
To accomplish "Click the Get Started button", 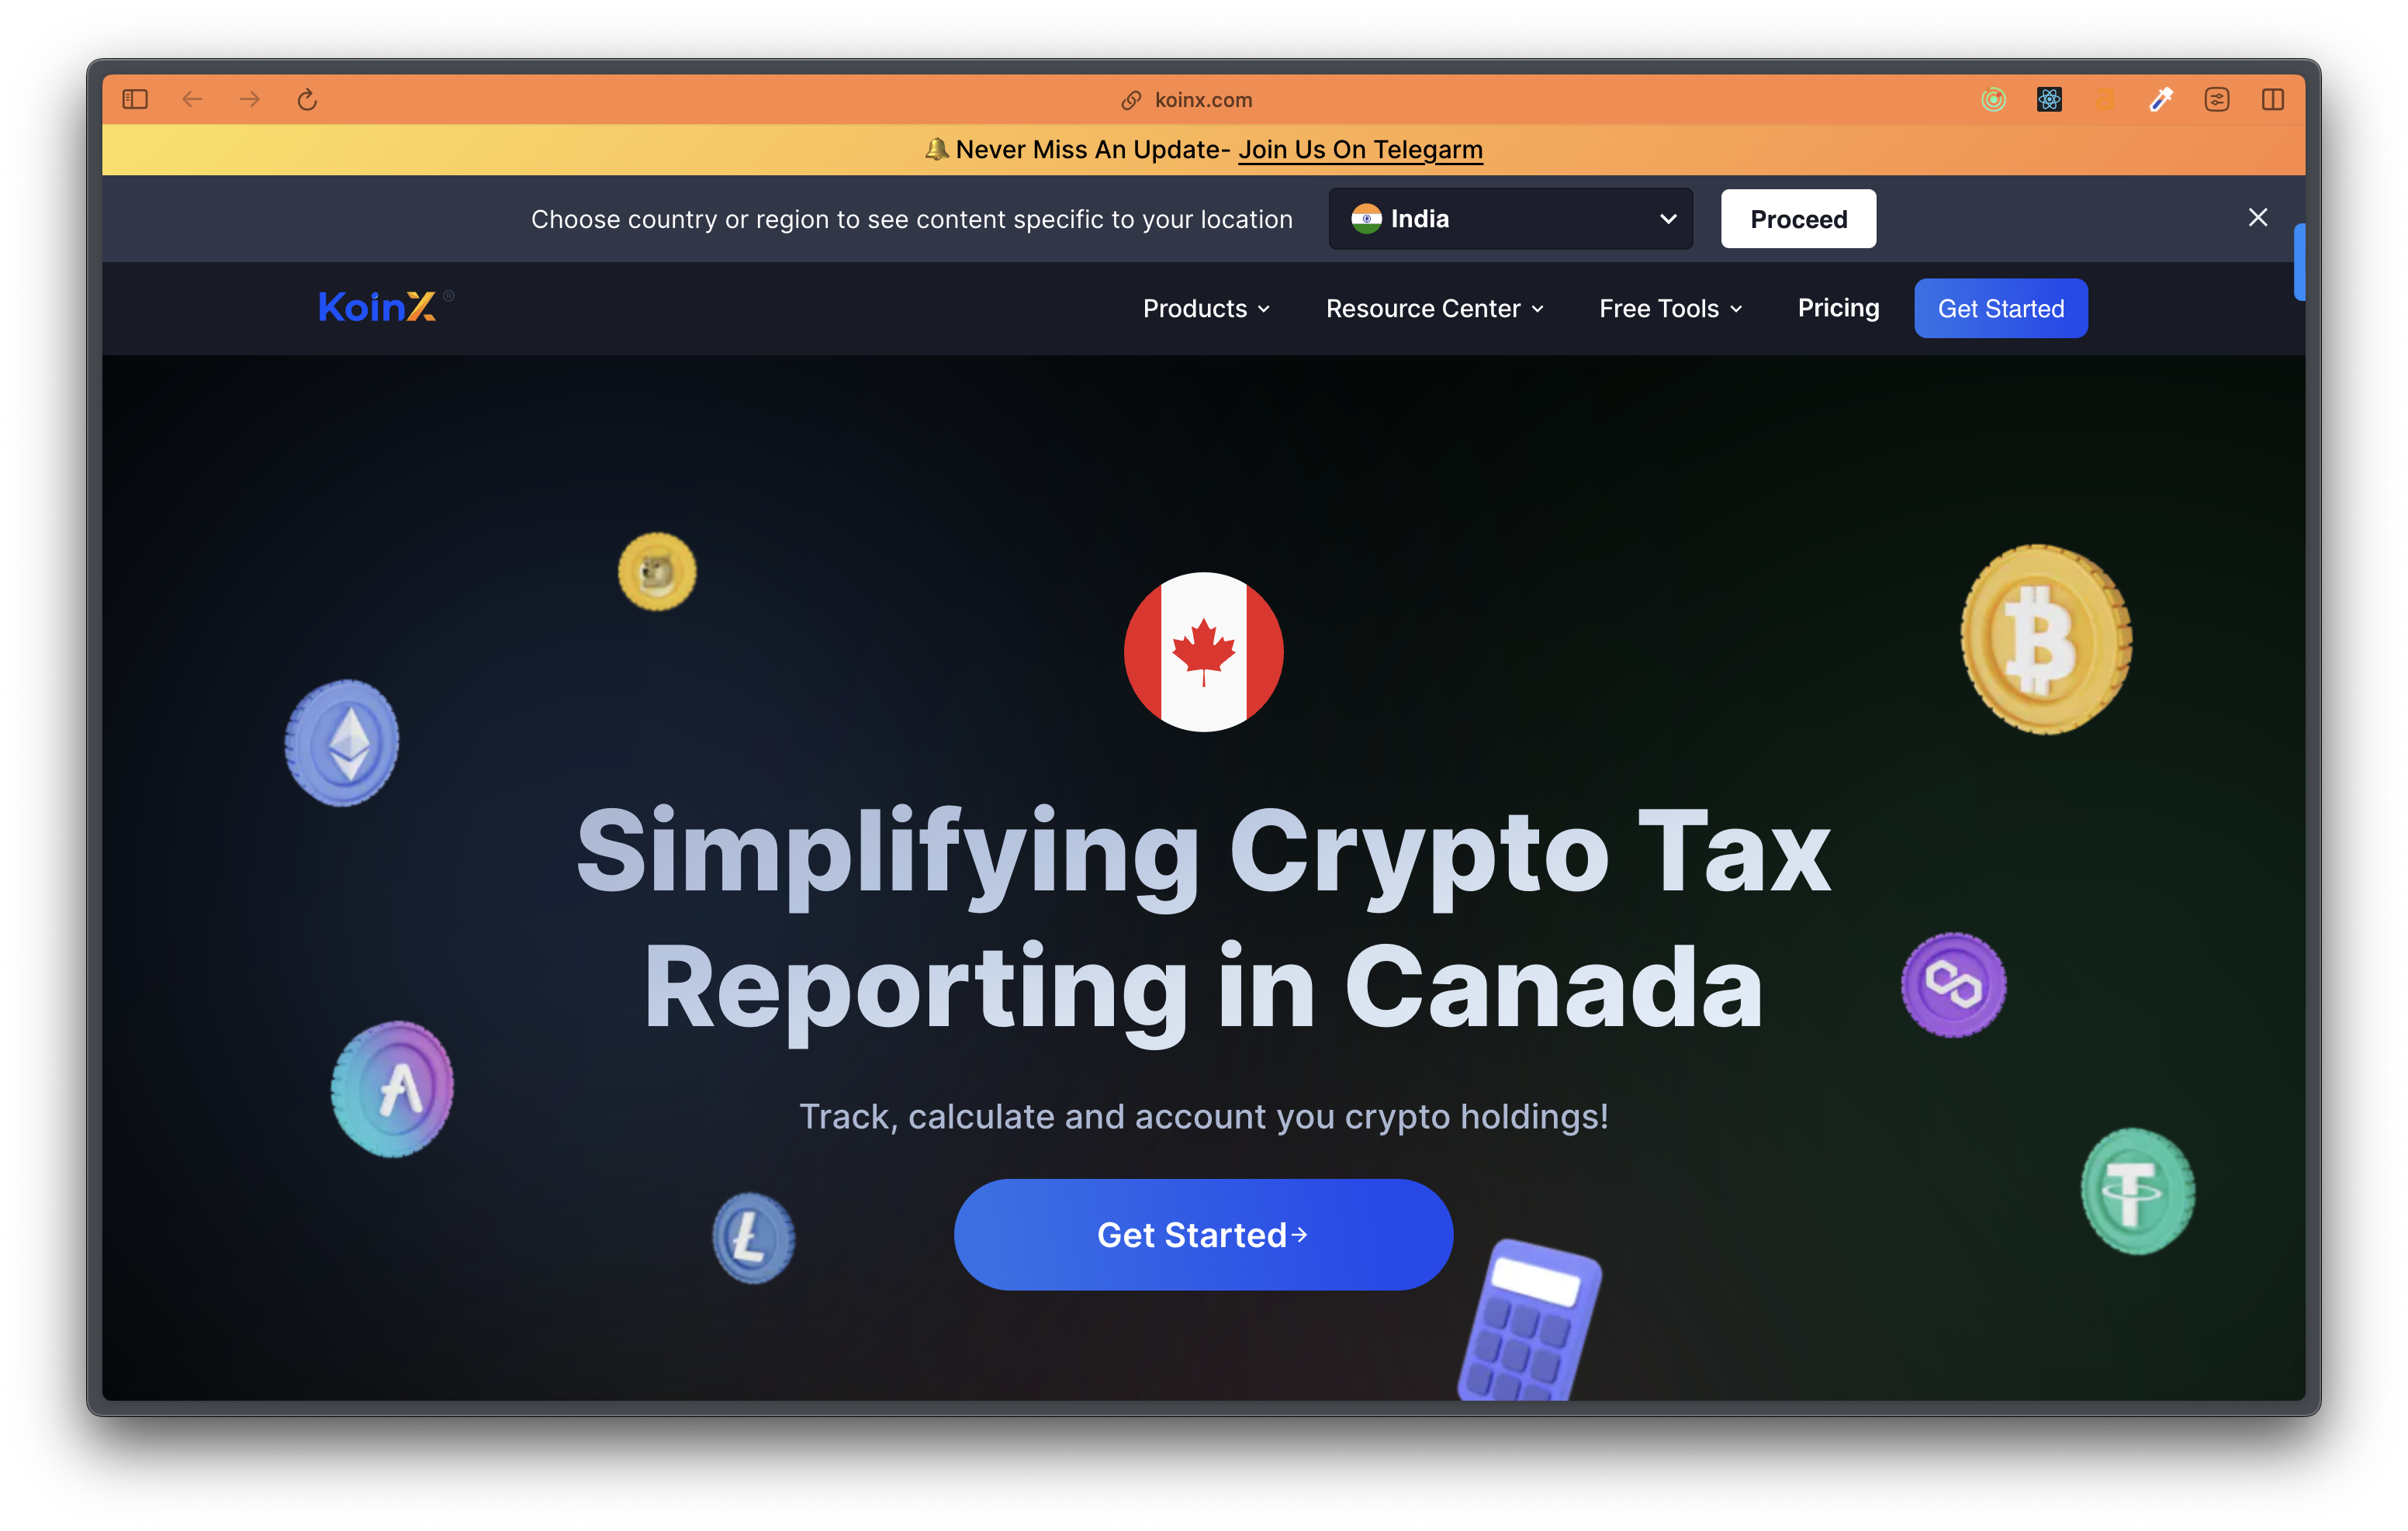I will 1202,1235.
